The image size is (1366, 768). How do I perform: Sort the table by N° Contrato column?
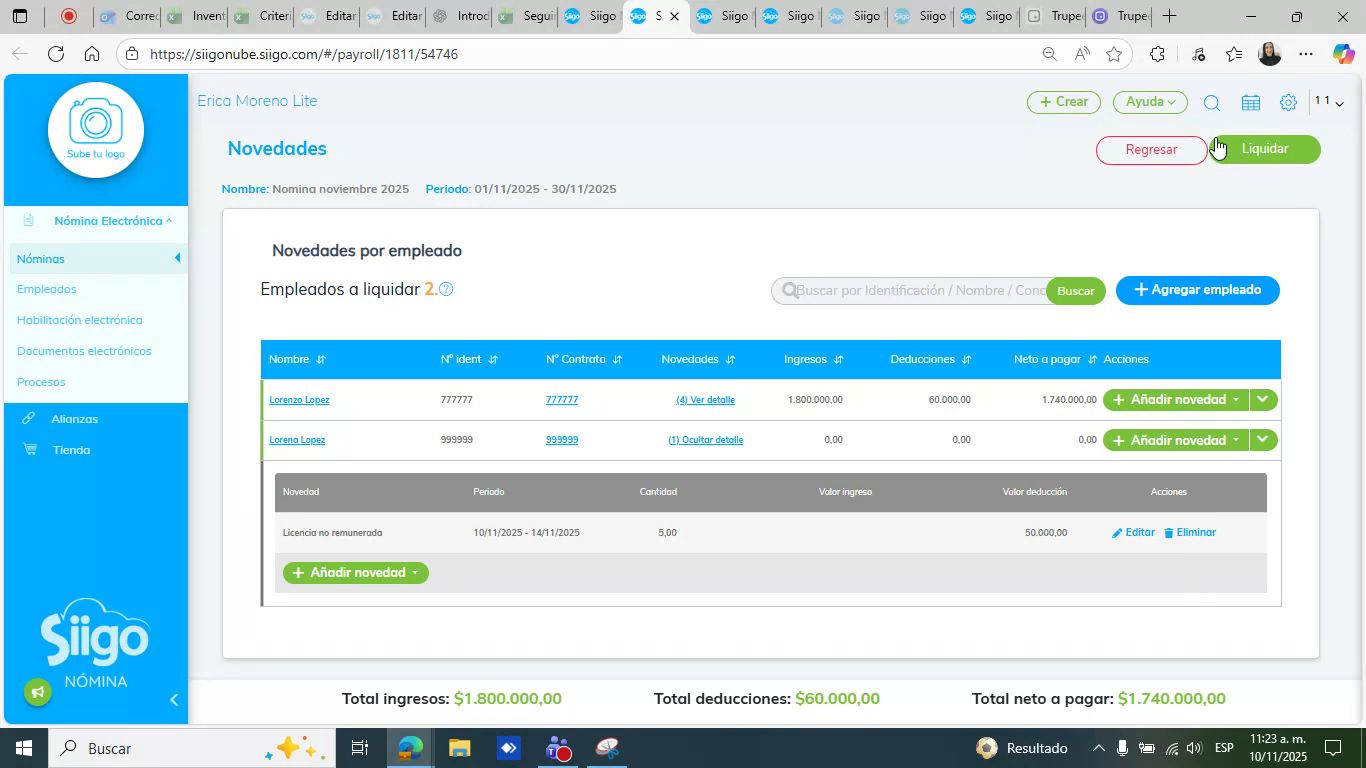(x=617, y=359)
